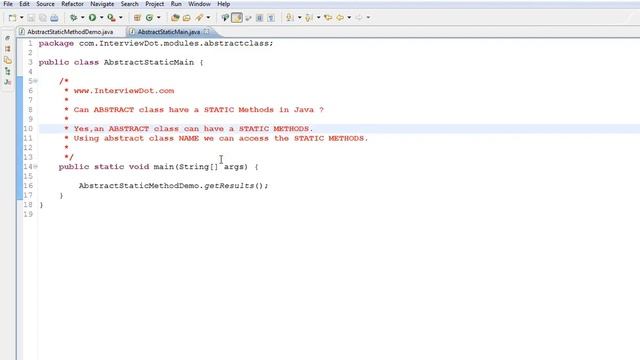Collapse the comment fold at line 5
This screenshot has width=640, height=360.
[x=36, y=81]
